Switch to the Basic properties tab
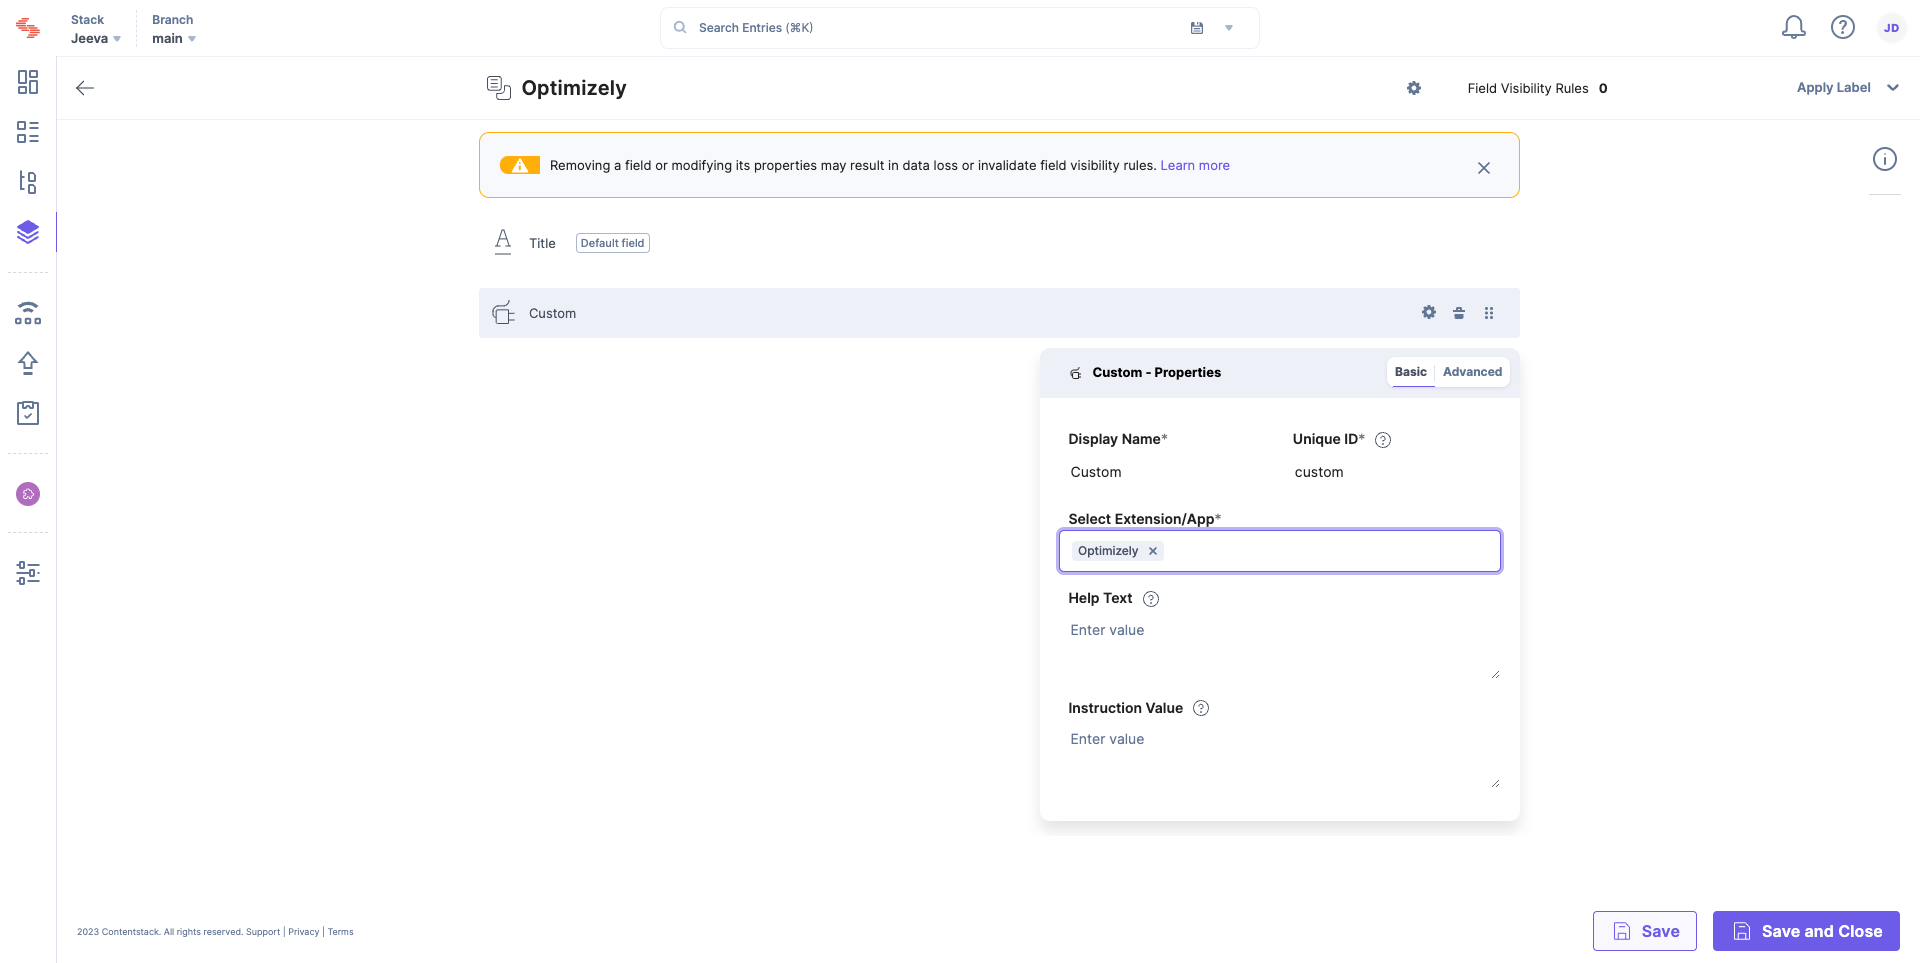Image resolution: width=1920 pixels, height=963 pixels. [x=1411, y=372]
